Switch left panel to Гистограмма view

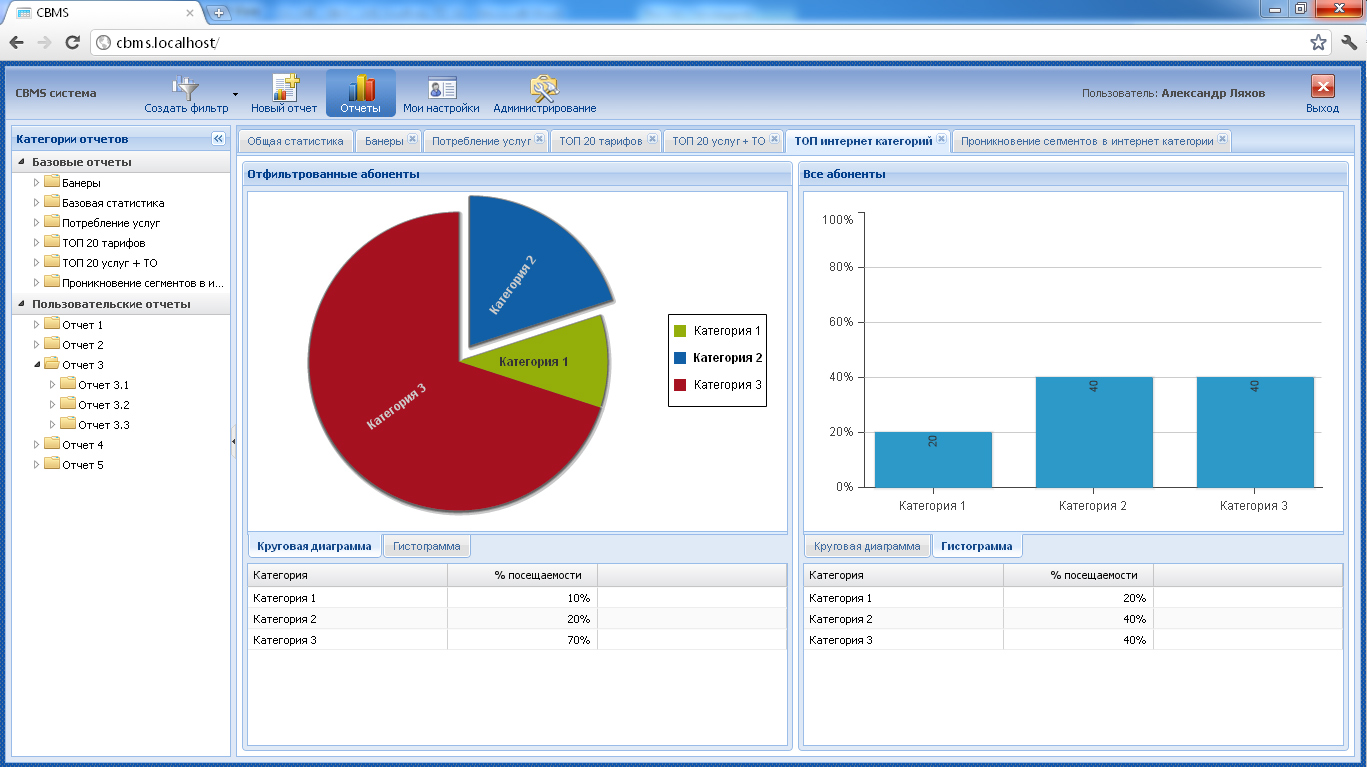pyautogui.click(x=426, y=547)
